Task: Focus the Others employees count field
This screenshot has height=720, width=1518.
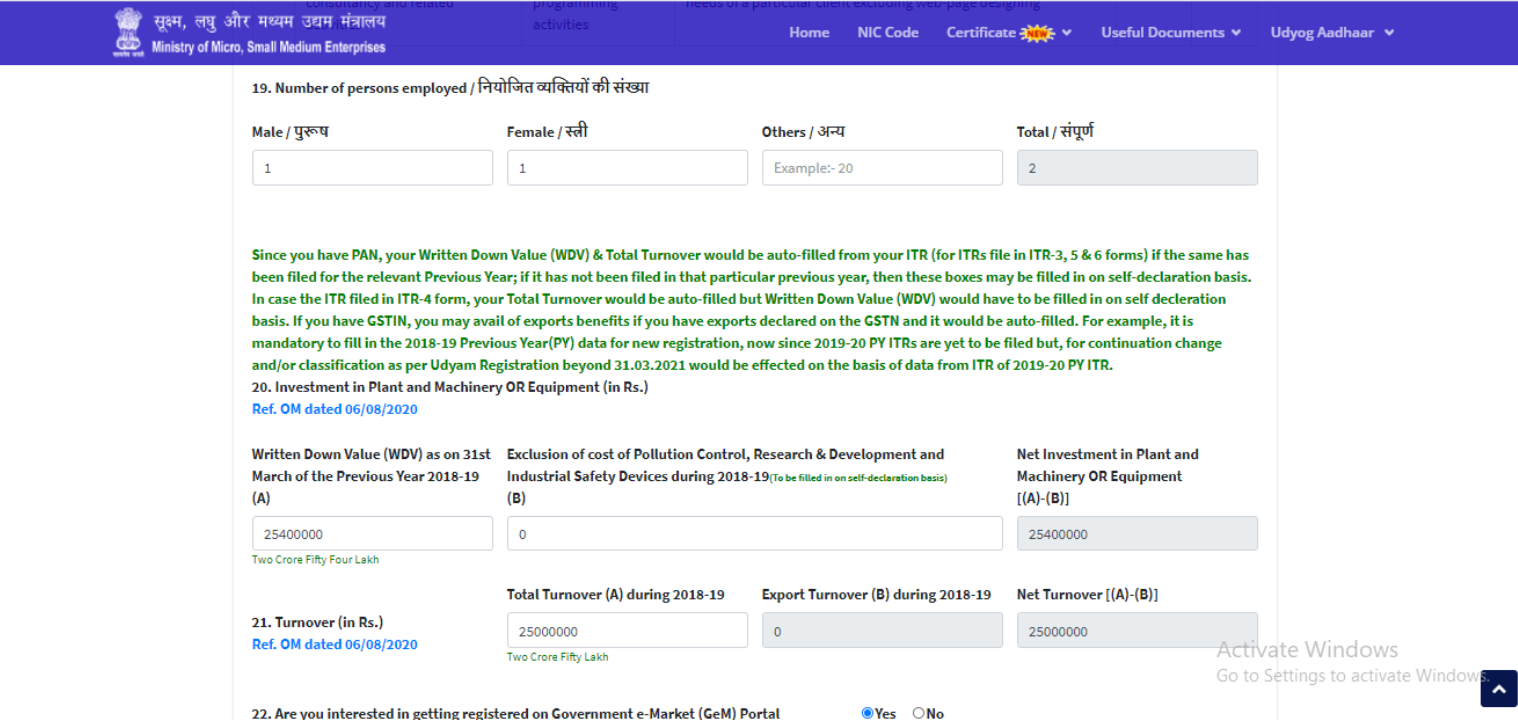Action: pyautogui.click(x=881, y=168)
